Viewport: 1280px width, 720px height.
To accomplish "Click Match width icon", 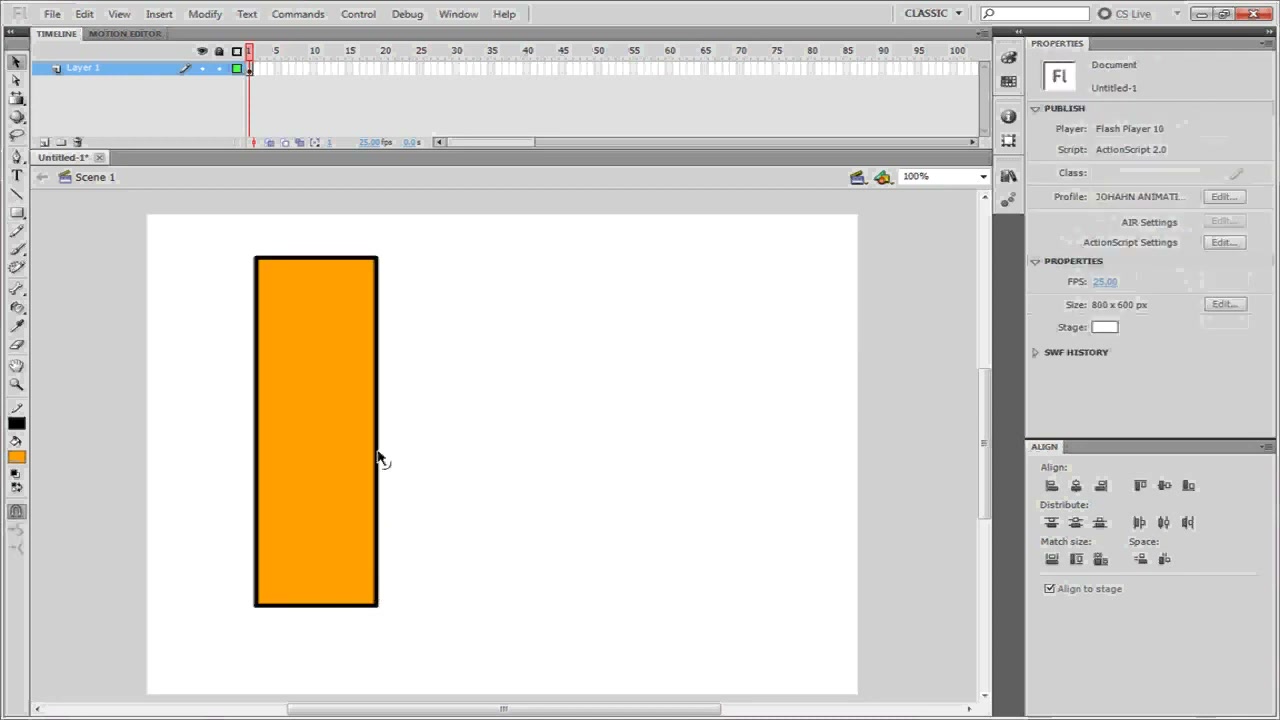I will pyautogui.click(x=1051, y=559).
